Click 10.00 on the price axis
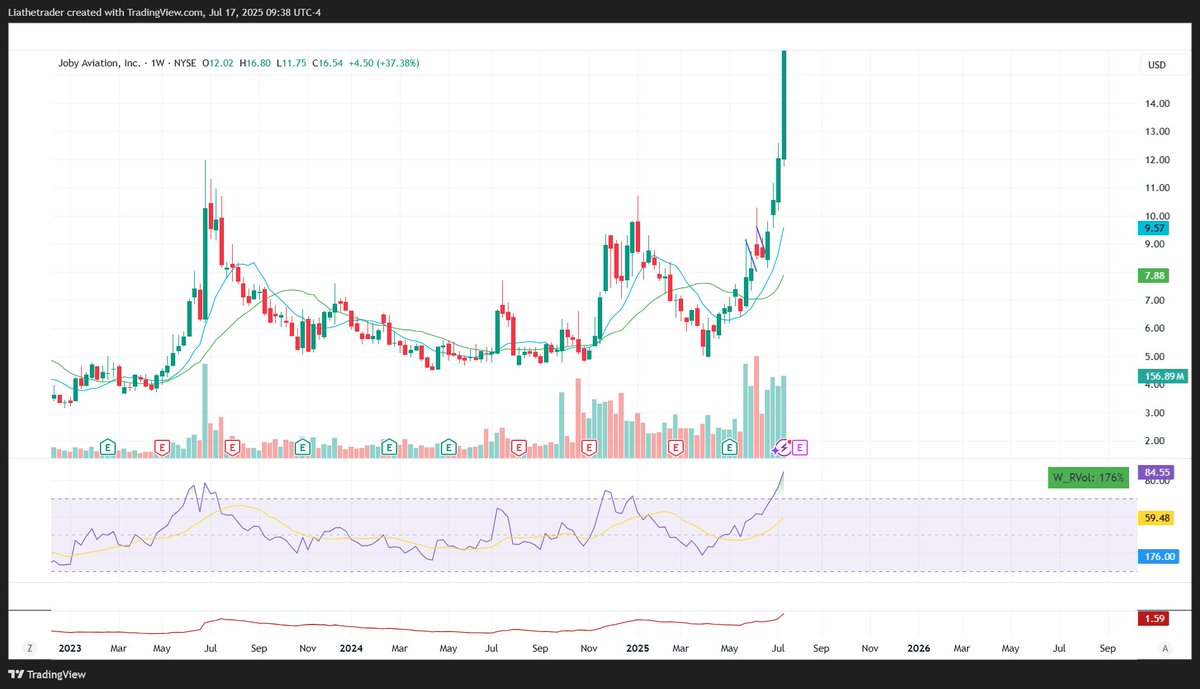 pyautogui.click(x=1158, y=216)
